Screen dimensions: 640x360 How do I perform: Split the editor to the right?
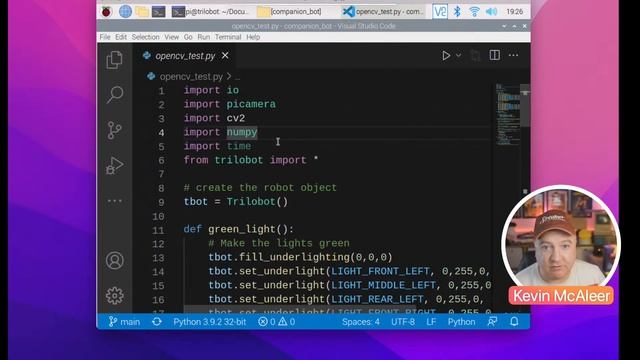click(495, 55)
